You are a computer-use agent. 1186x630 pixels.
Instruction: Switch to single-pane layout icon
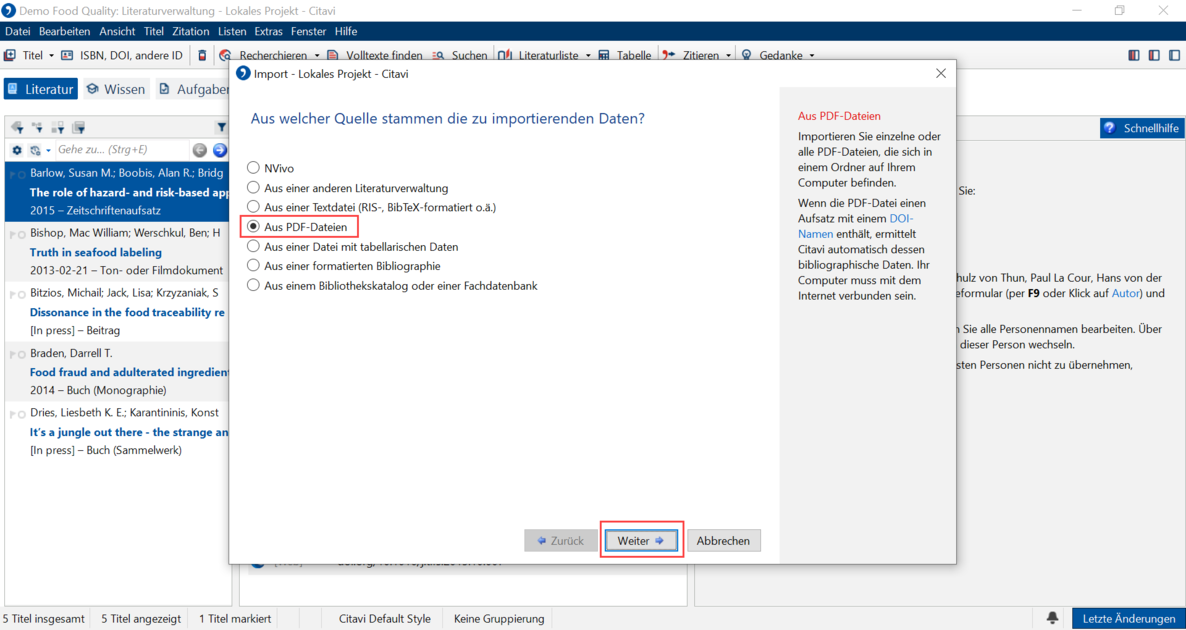pyautogui.click(x=1174, y=55)
